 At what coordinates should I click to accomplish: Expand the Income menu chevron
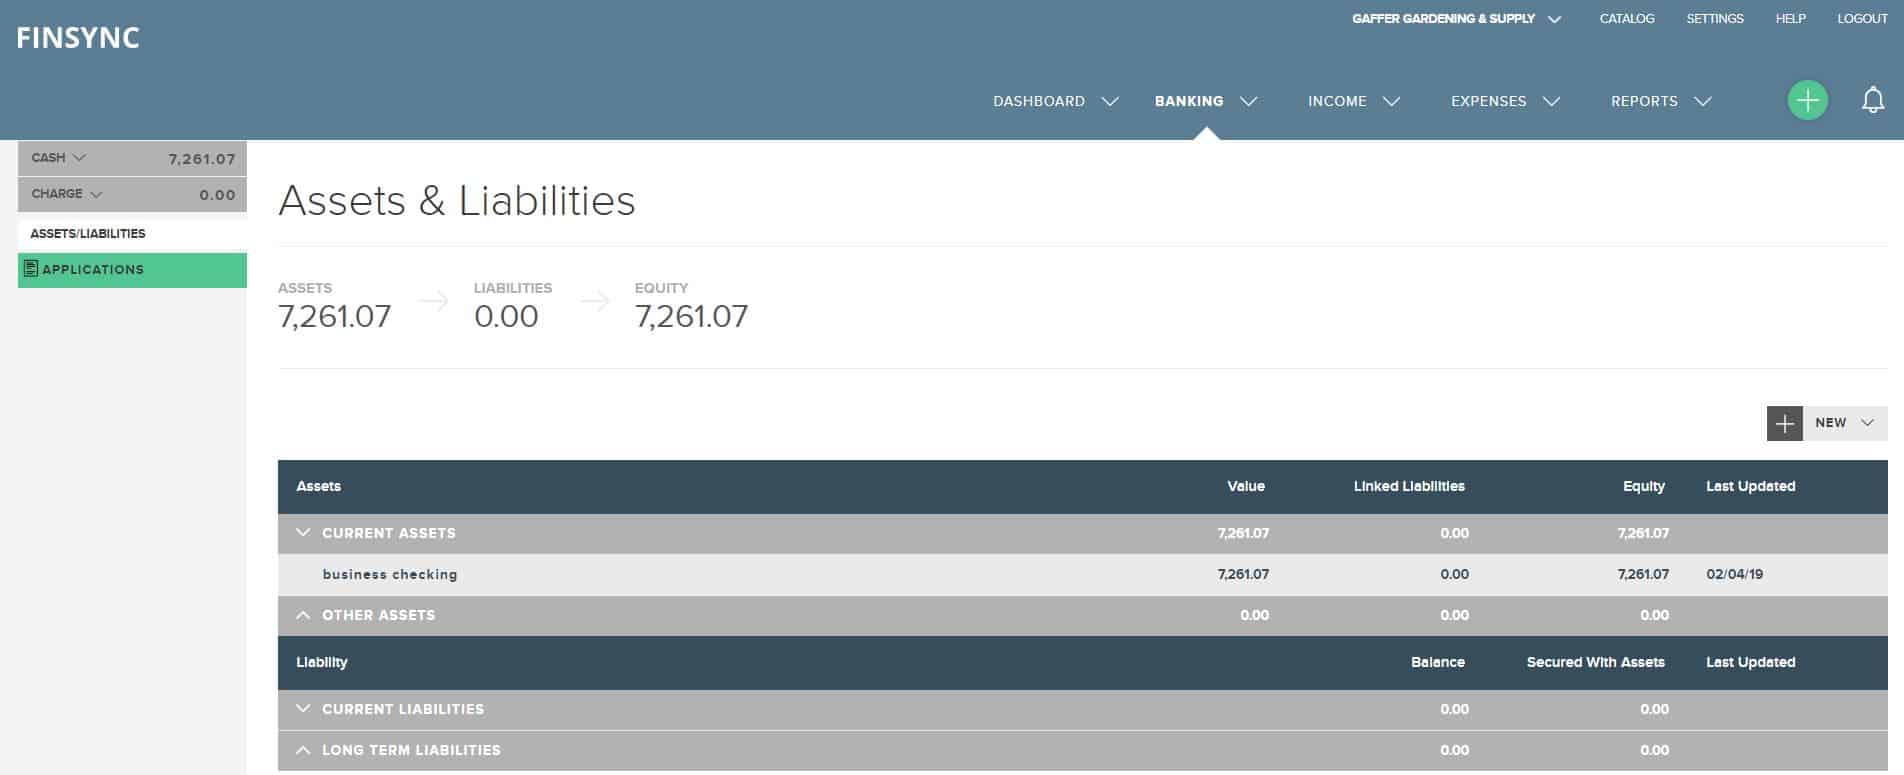(x=1391, y=101)
